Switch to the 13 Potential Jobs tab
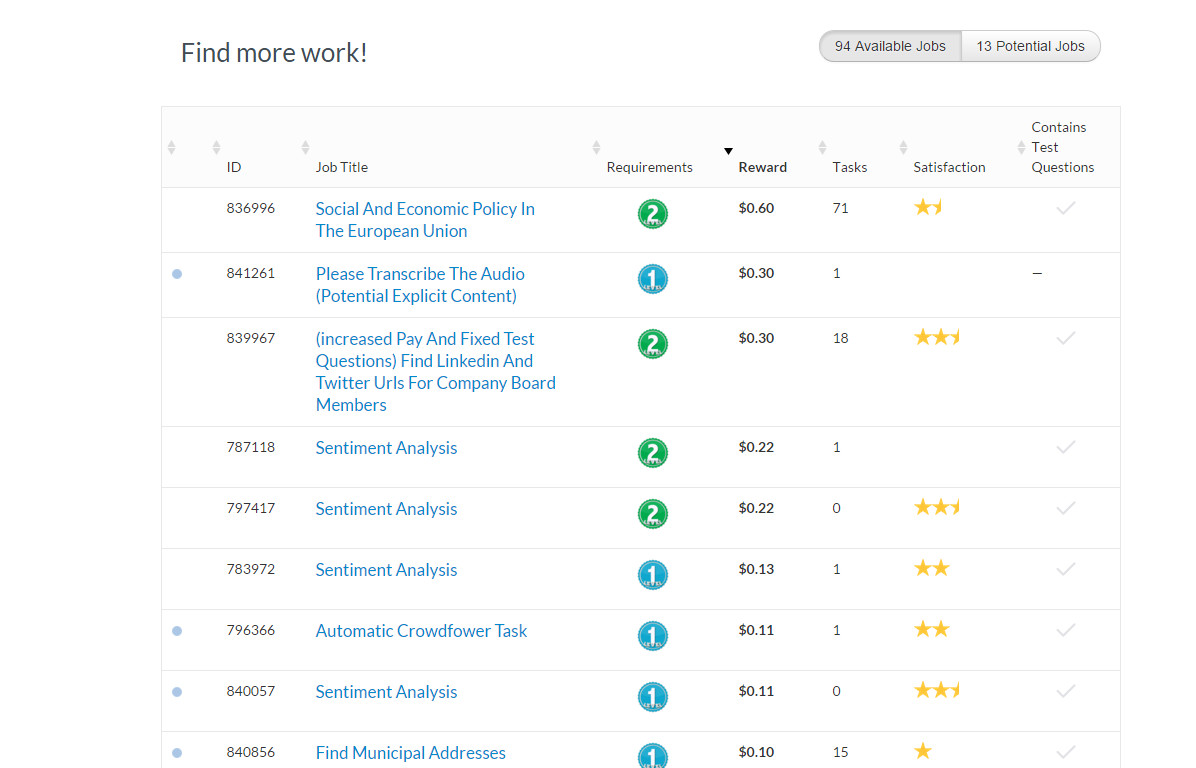The image size is (1196, 768). click(x=1030, y=46)
